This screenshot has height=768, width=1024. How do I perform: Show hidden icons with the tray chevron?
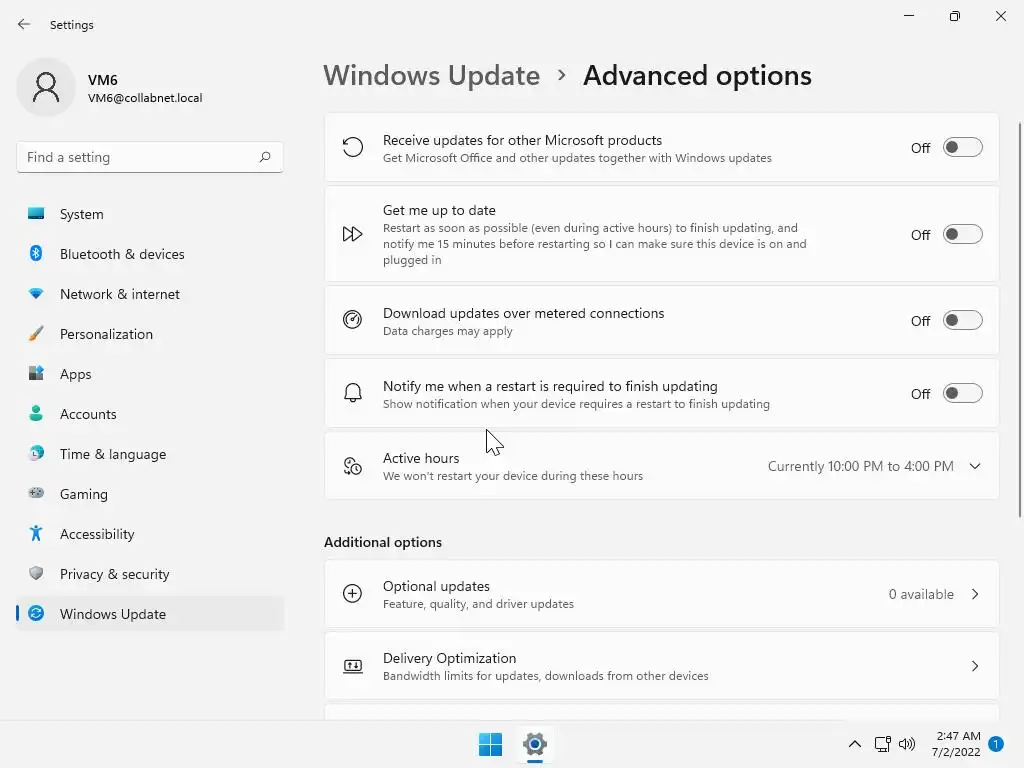point(854,744)
